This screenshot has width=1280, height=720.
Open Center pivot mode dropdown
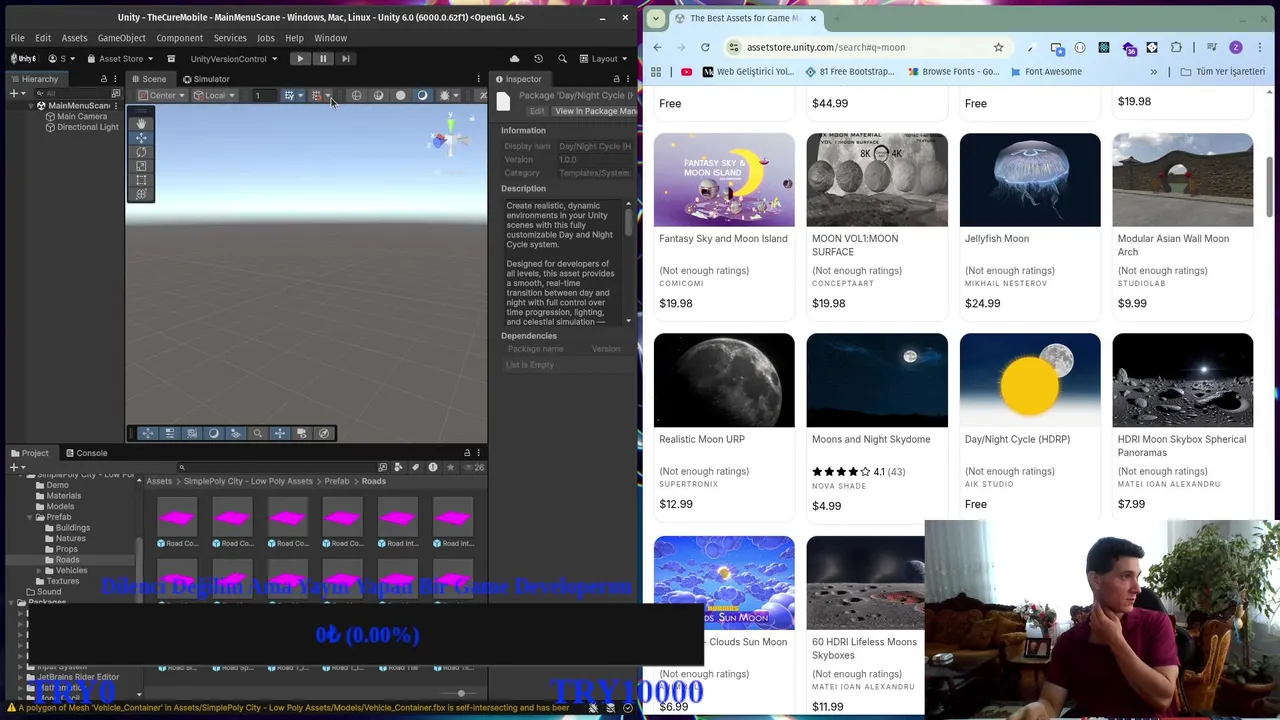click(163, 96)
